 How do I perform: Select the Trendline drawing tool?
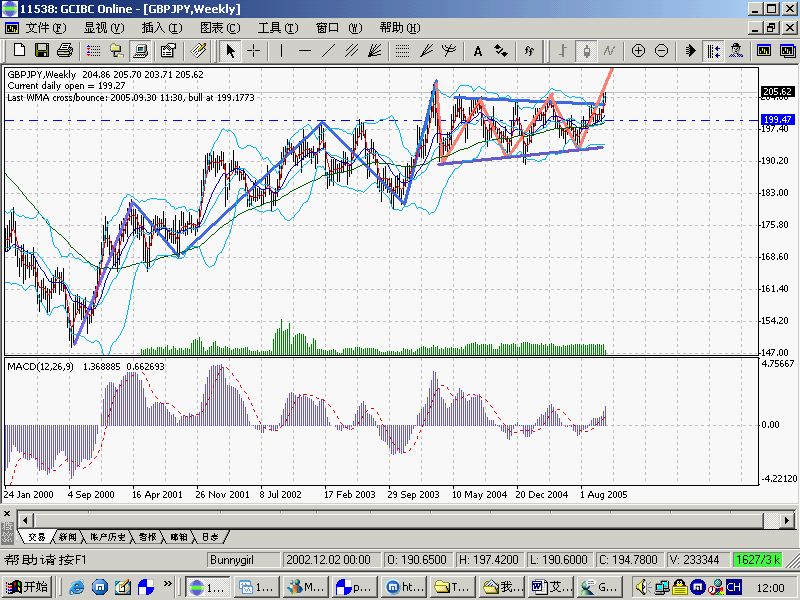[x=328, y=51]
